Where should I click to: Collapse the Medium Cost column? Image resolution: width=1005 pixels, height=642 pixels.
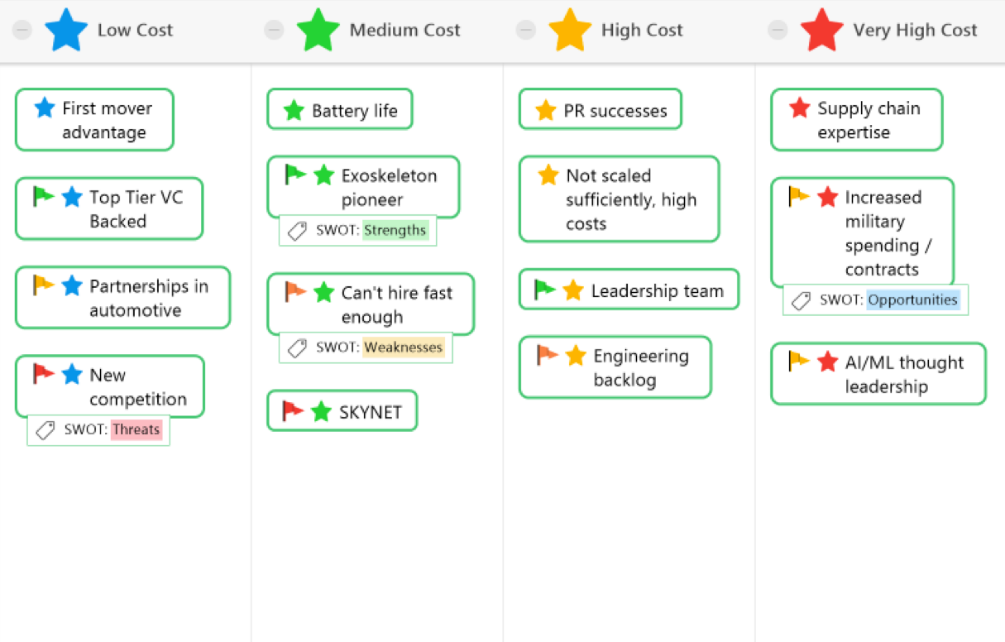click(274, 31)
